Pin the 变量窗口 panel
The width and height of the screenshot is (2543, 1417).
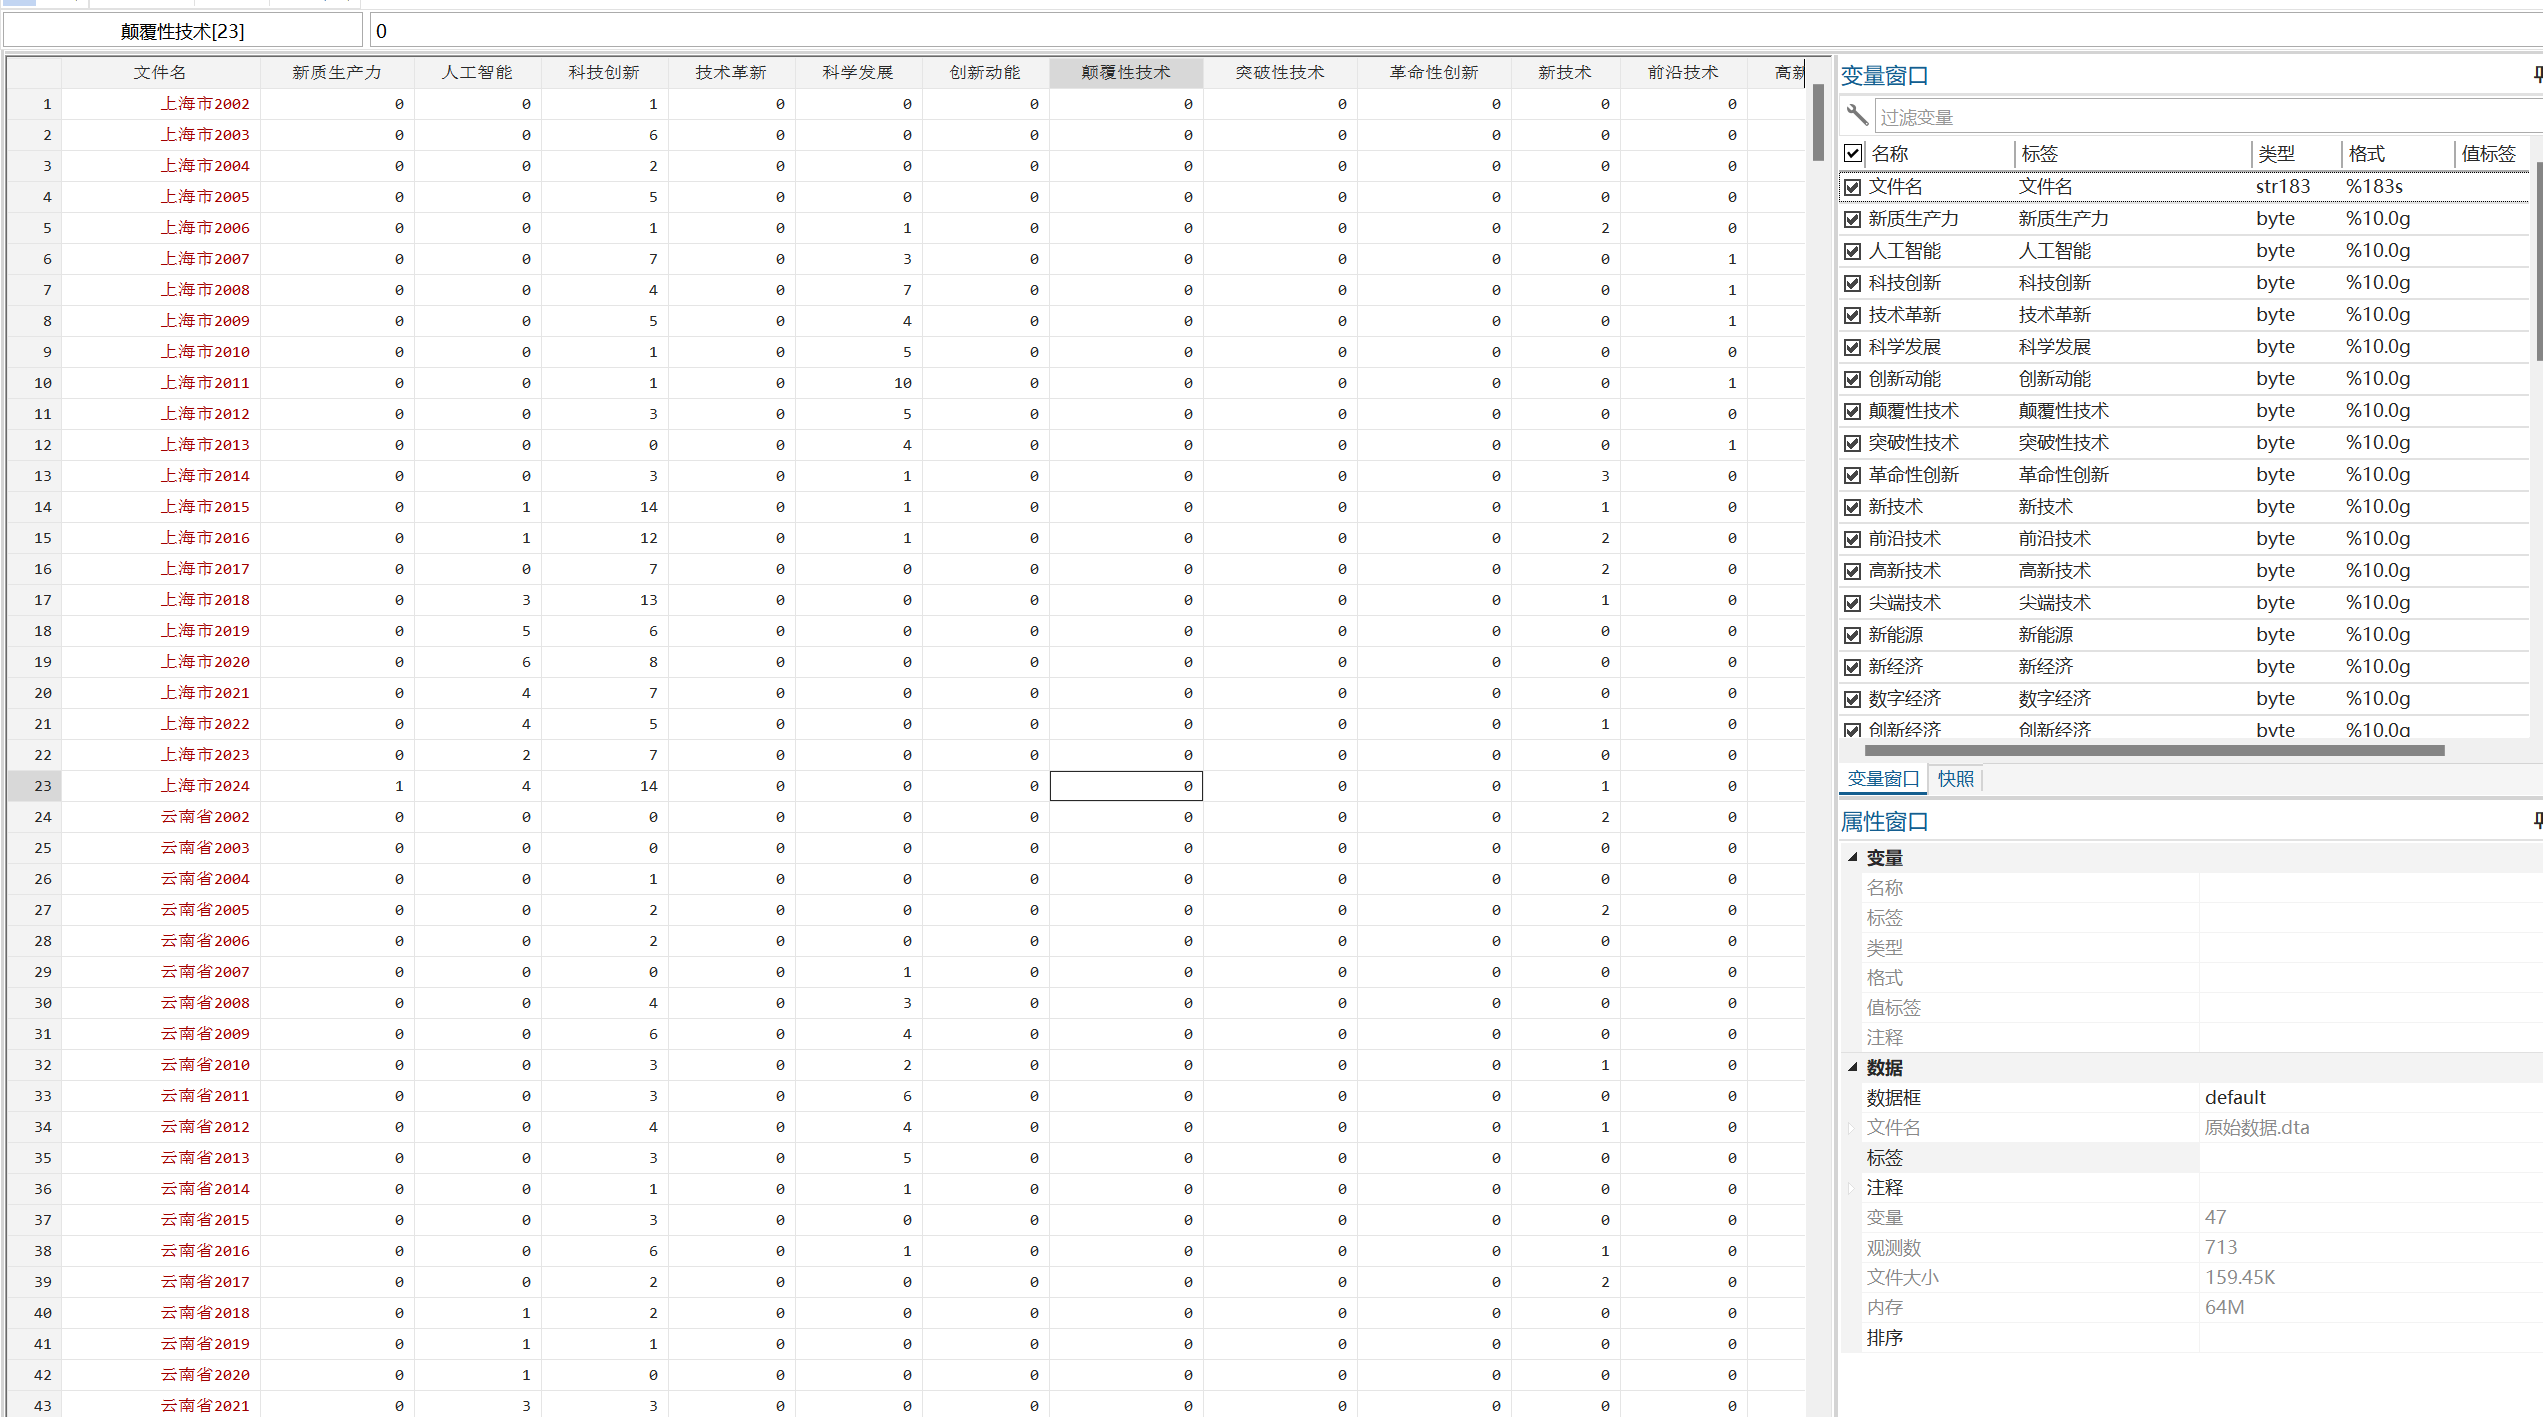click(2537, 75)
